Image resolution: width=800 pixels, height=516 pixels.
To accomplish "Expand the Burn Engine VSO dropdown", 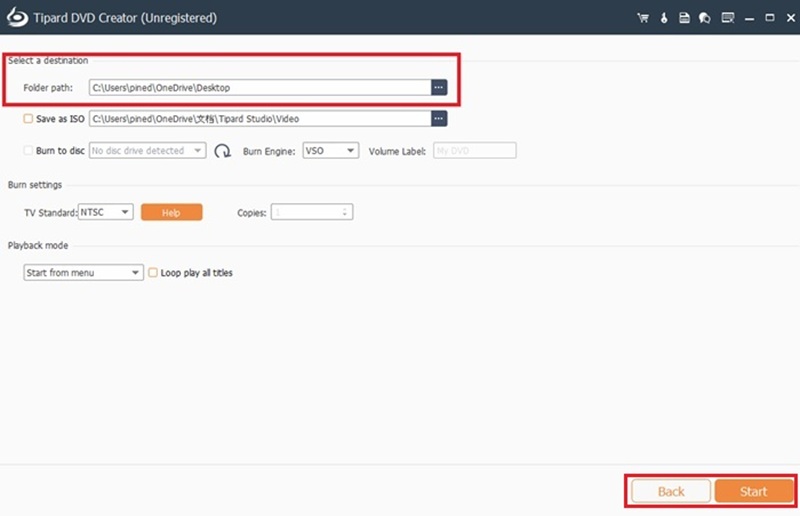I will 331,151.
